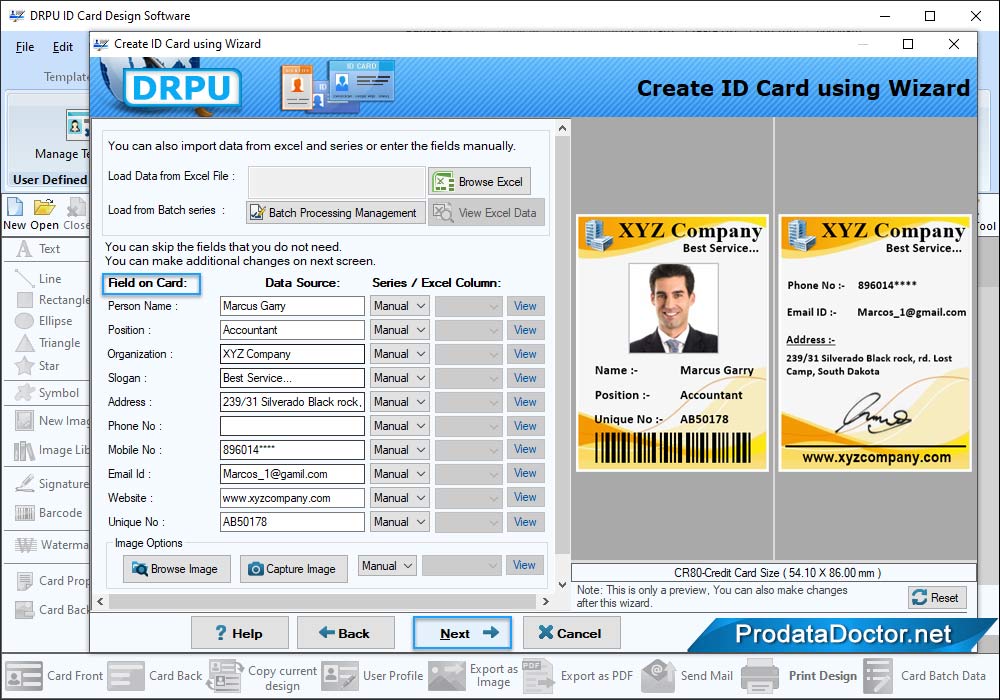Click the Email Id input field
Screen dimensions: 1000x700
click(292, 474)
